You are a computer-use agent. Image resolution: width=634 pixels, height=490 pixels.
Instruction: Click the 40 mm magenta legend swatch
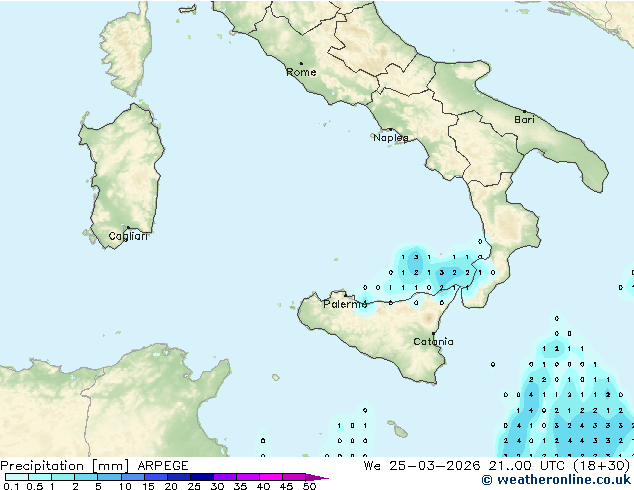click(271, 477)
